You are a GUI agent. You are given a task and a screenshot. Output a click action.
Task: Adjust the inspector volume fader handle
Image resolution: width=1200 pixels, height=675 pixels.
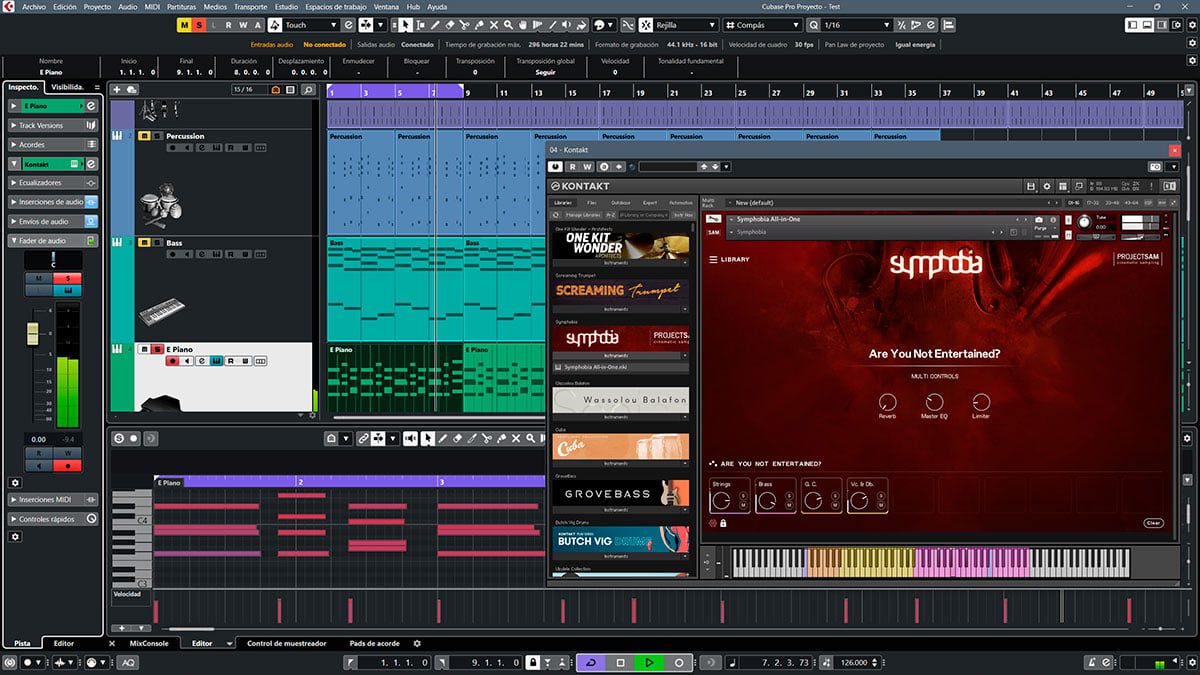pyautogui.click(x=32, y=332)
